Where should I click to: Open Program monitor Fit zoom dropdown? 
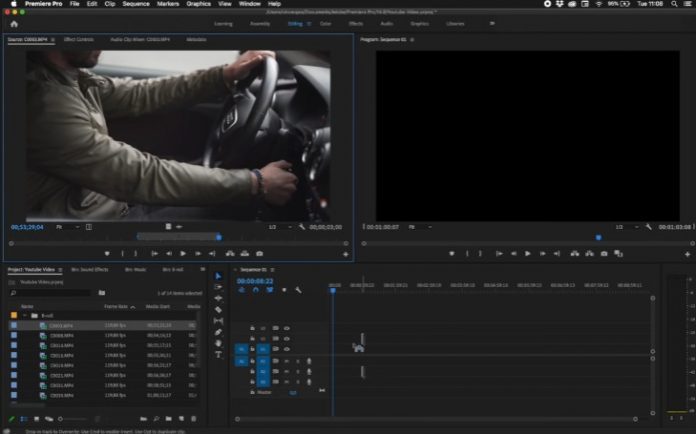click(x=420, y=227)
